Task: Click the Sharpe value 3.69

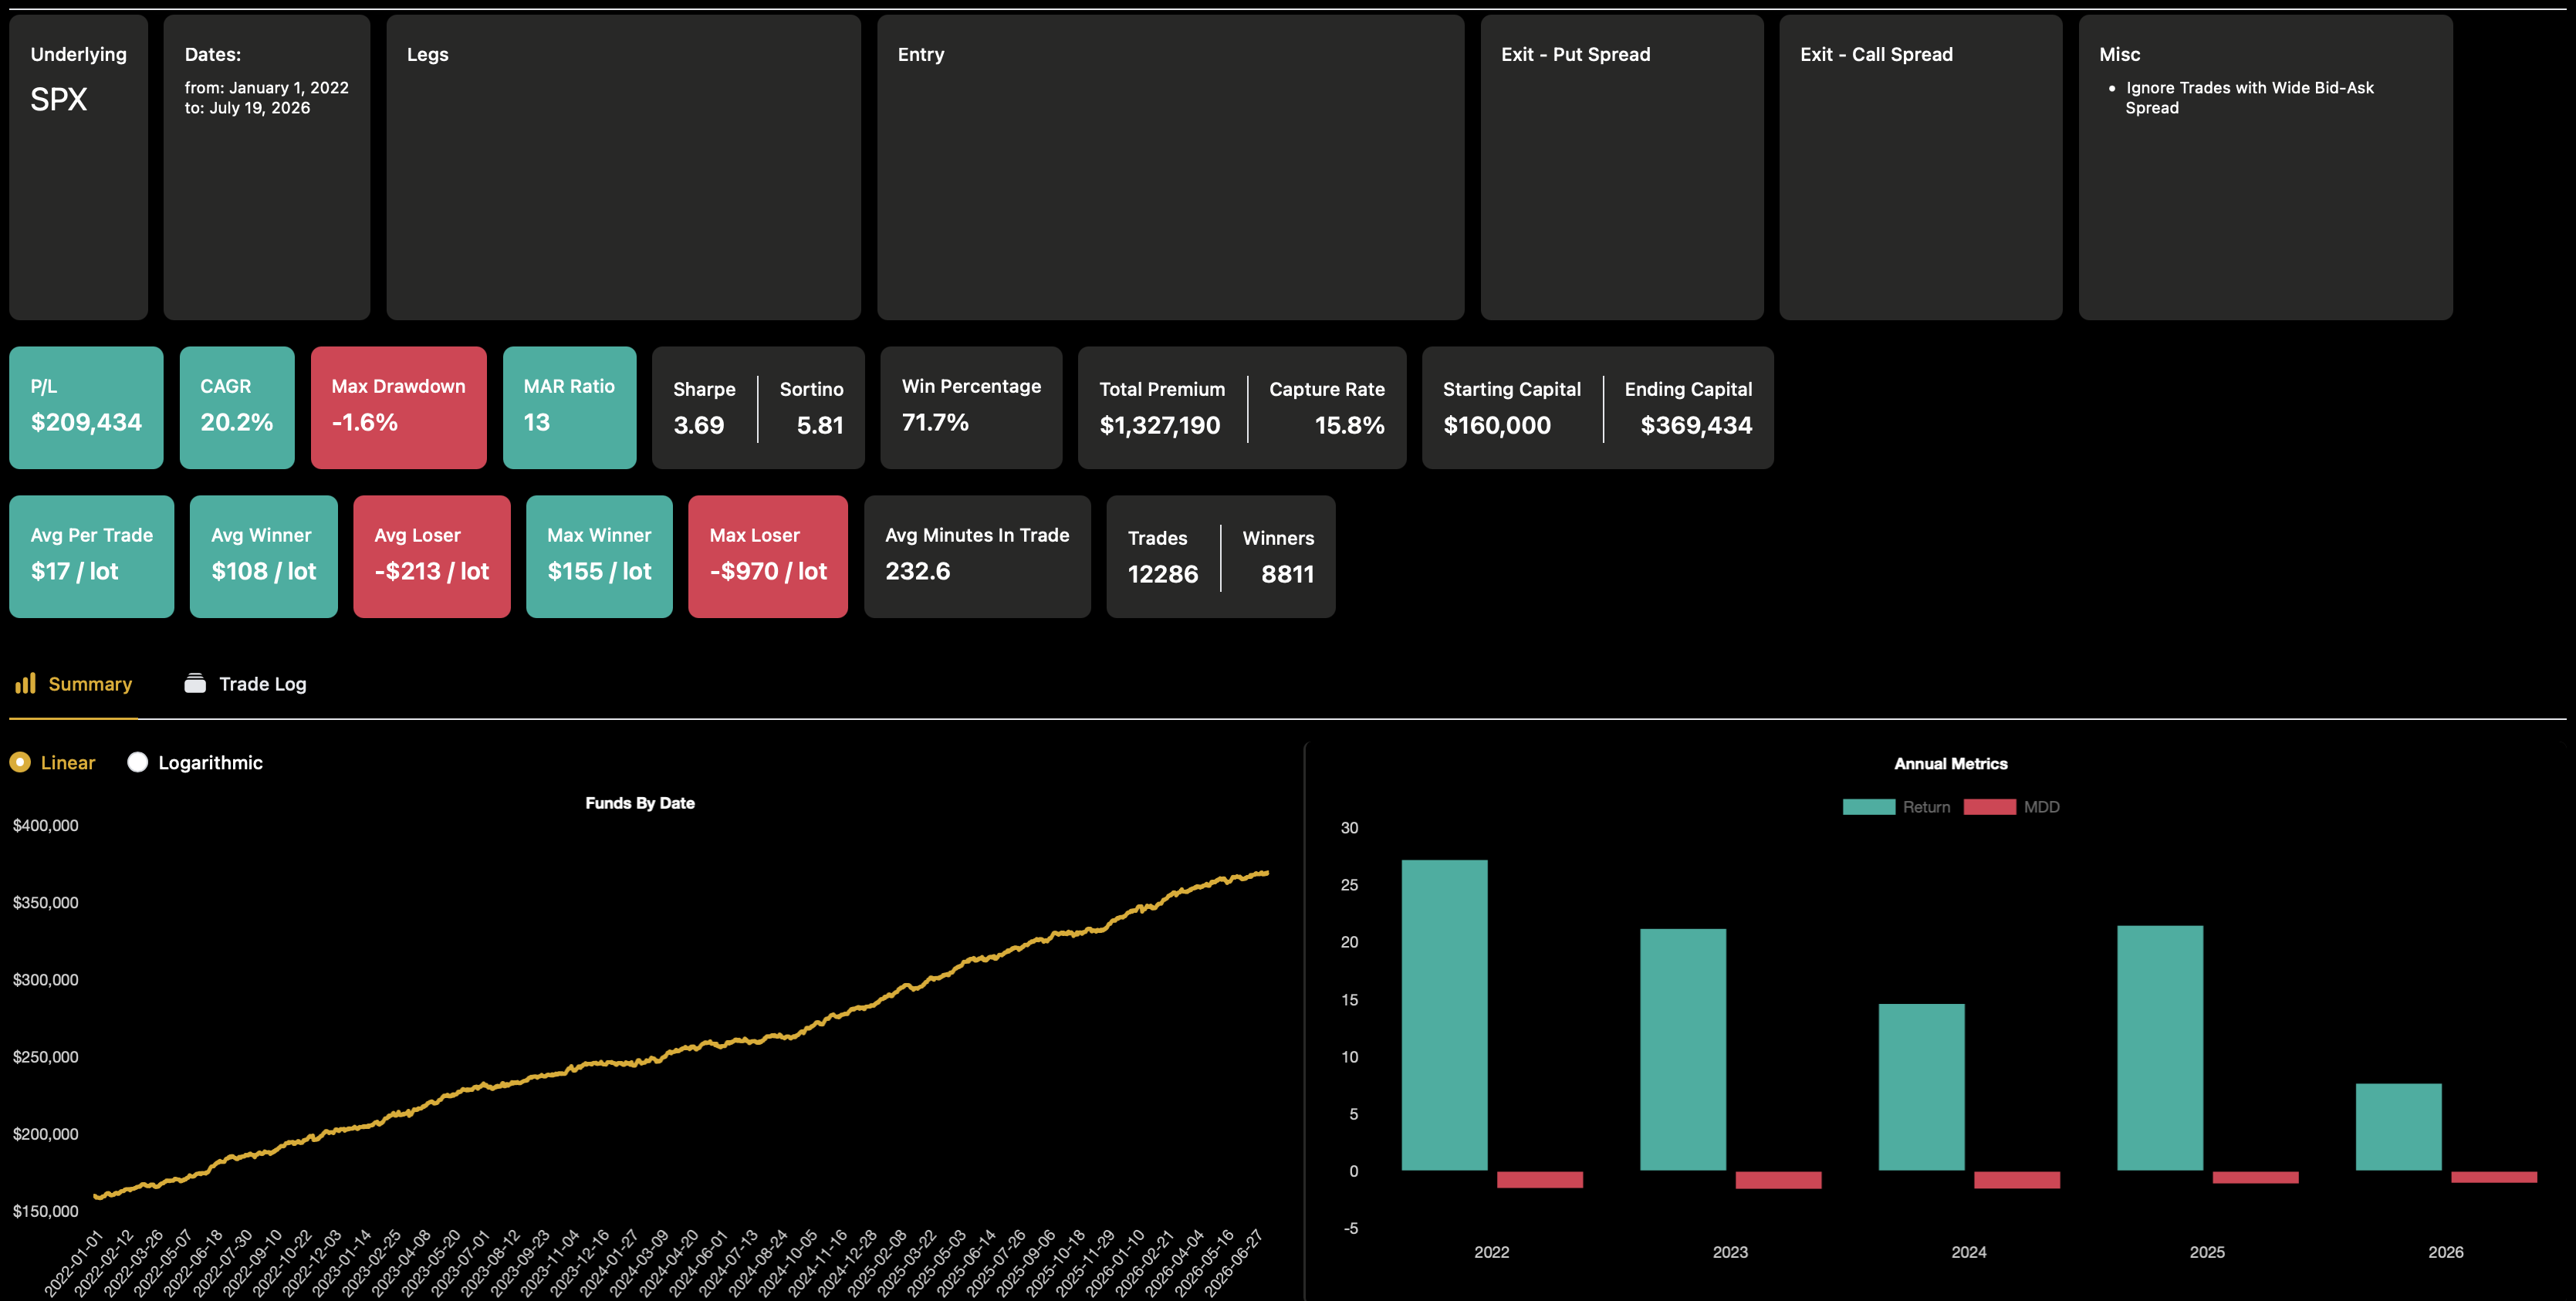Action: (x=698, y=425)
